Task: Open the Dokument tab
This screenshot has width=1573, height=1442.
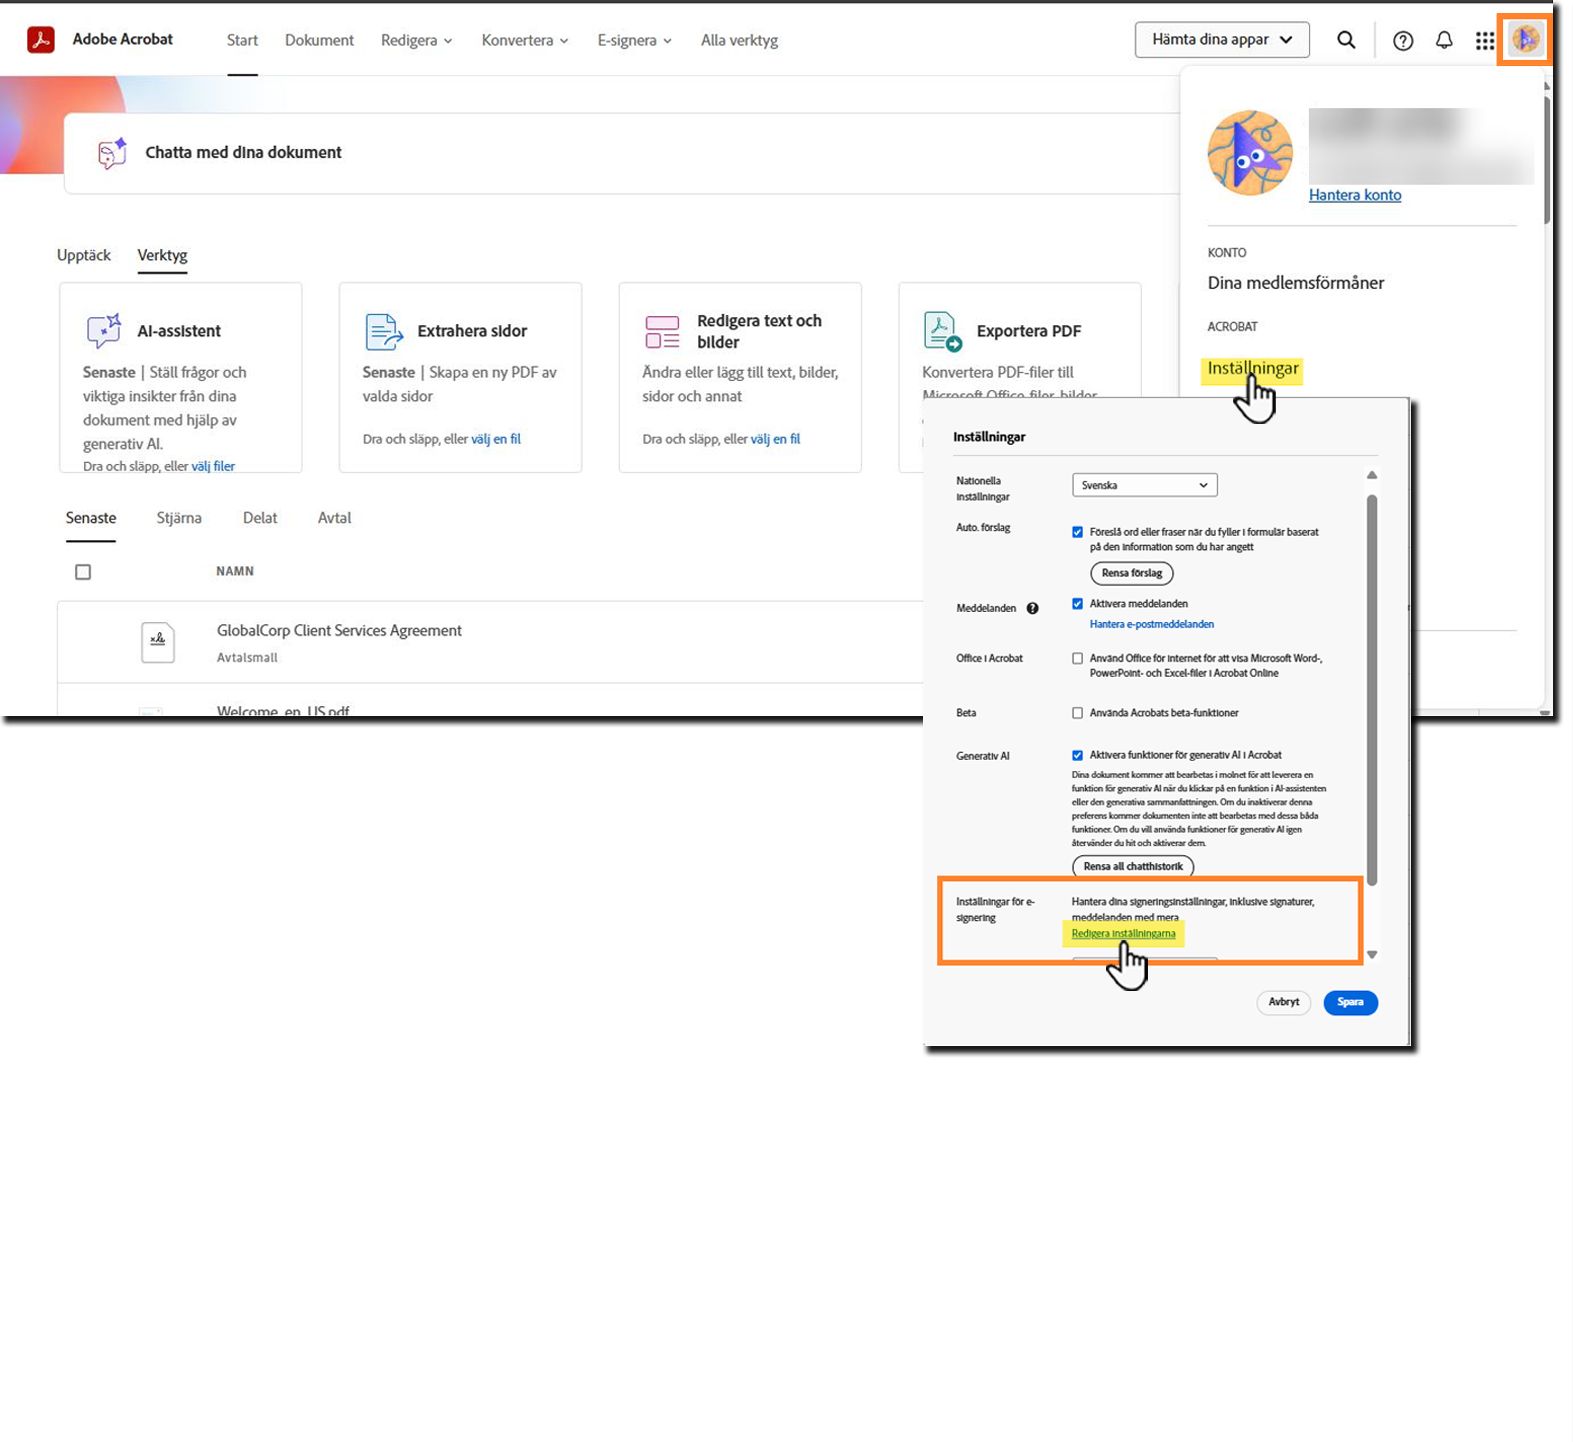Action: point(319,40)
